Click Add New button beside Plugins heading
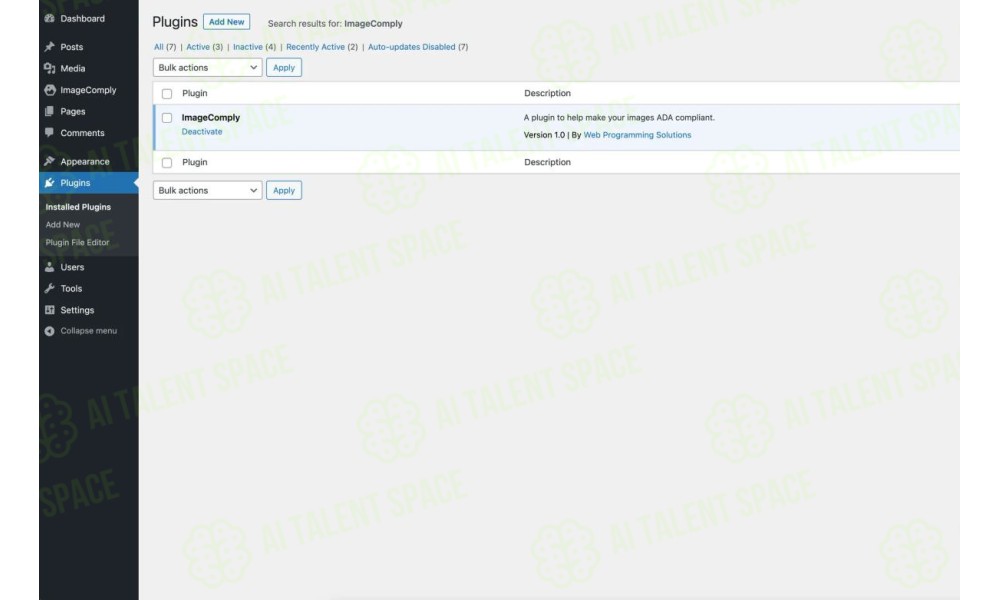 click(x=226, y=22)
